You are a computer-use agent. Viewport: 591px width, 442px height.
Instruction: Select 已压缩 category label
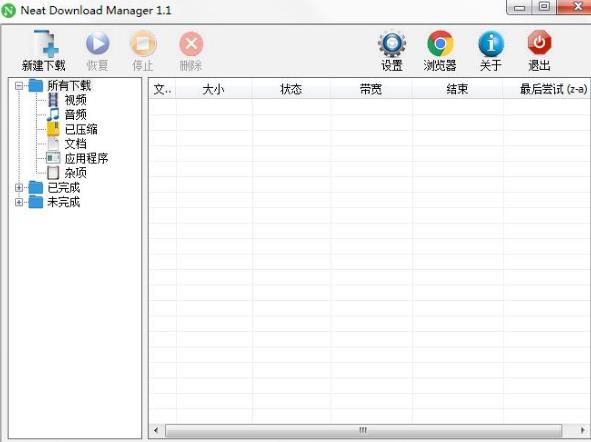[x=81, y=129]
